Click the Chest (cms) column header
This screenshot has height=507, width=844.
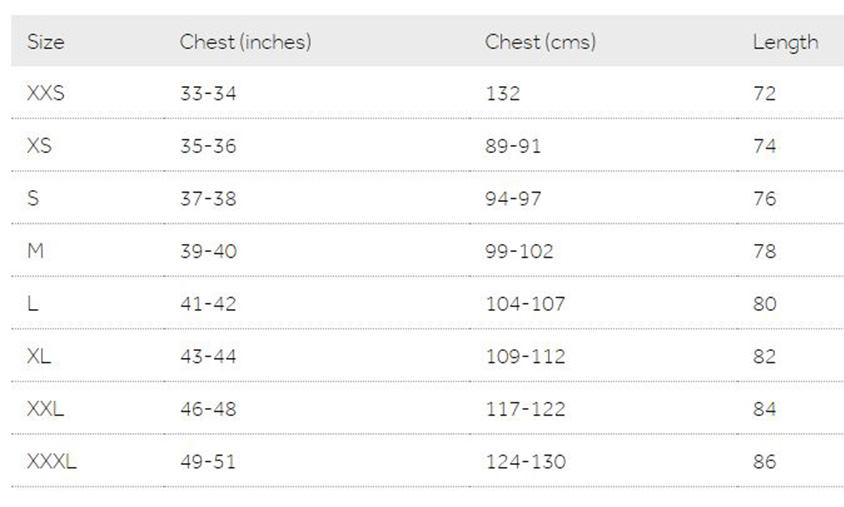point(540,42)
